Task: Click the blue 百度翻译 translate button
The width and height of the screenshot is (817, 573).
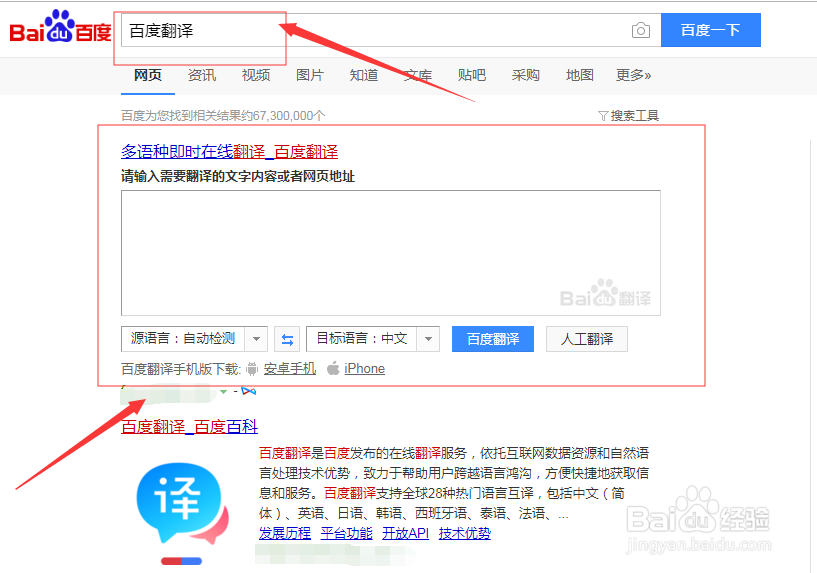Action: pos(493,339)
